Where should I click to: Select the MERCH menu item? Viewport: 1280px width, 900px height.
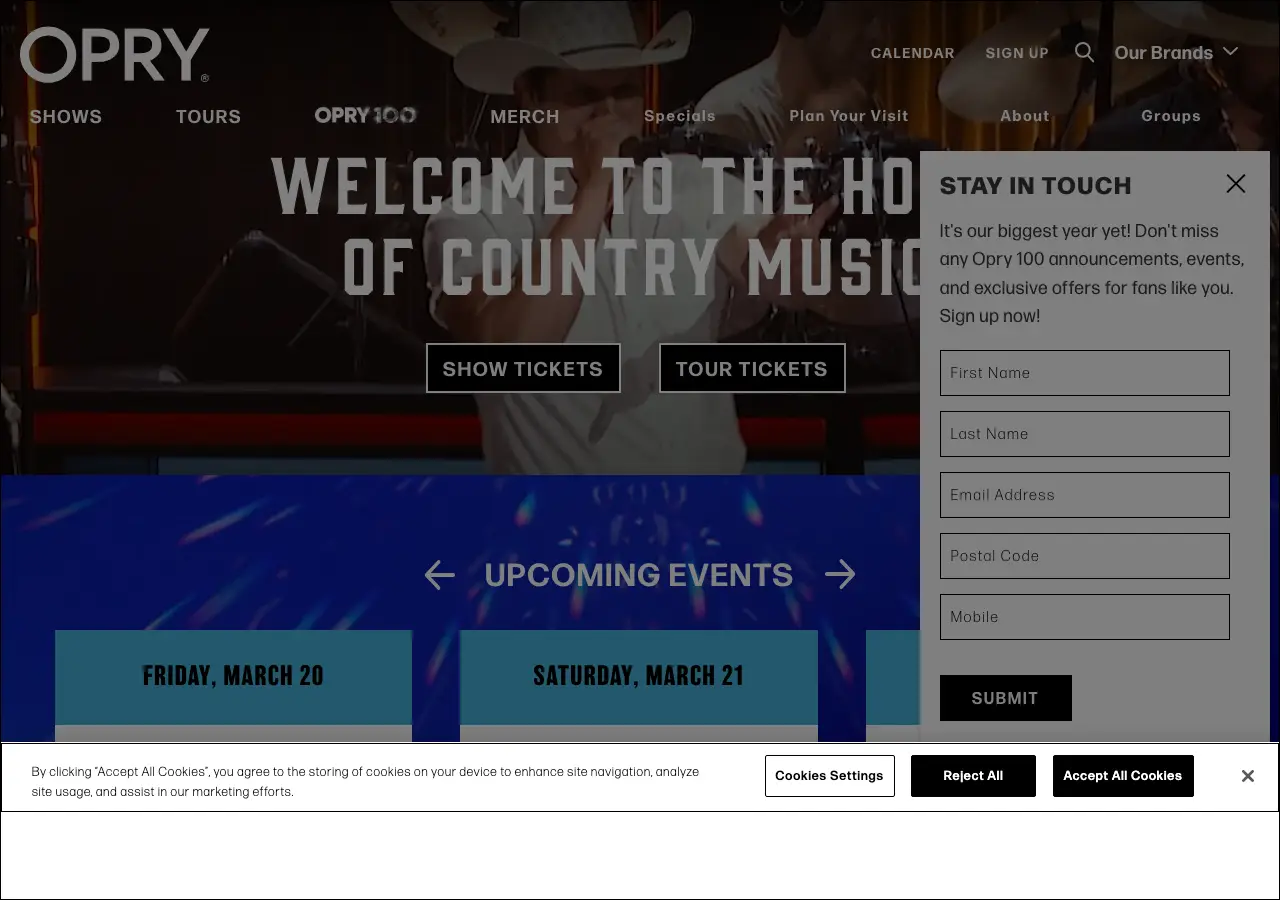pyautogui.click(x=525, y=116)
